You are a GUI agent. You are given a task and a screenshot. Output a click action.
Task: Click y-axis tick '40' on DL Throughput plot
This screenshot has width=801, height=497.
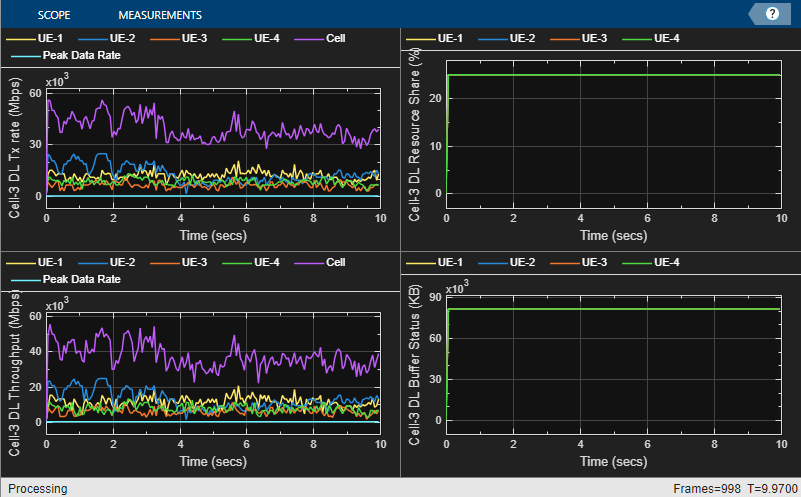point(35,351)
